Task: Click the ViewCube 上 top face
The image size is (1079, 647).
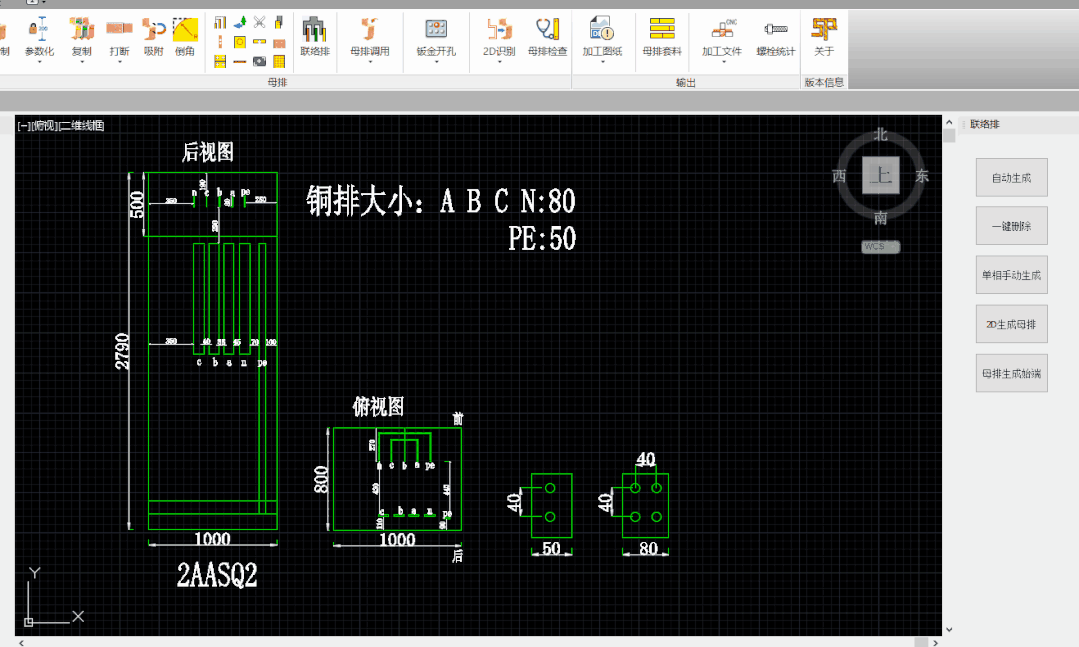Action: (x=881, y=176)
